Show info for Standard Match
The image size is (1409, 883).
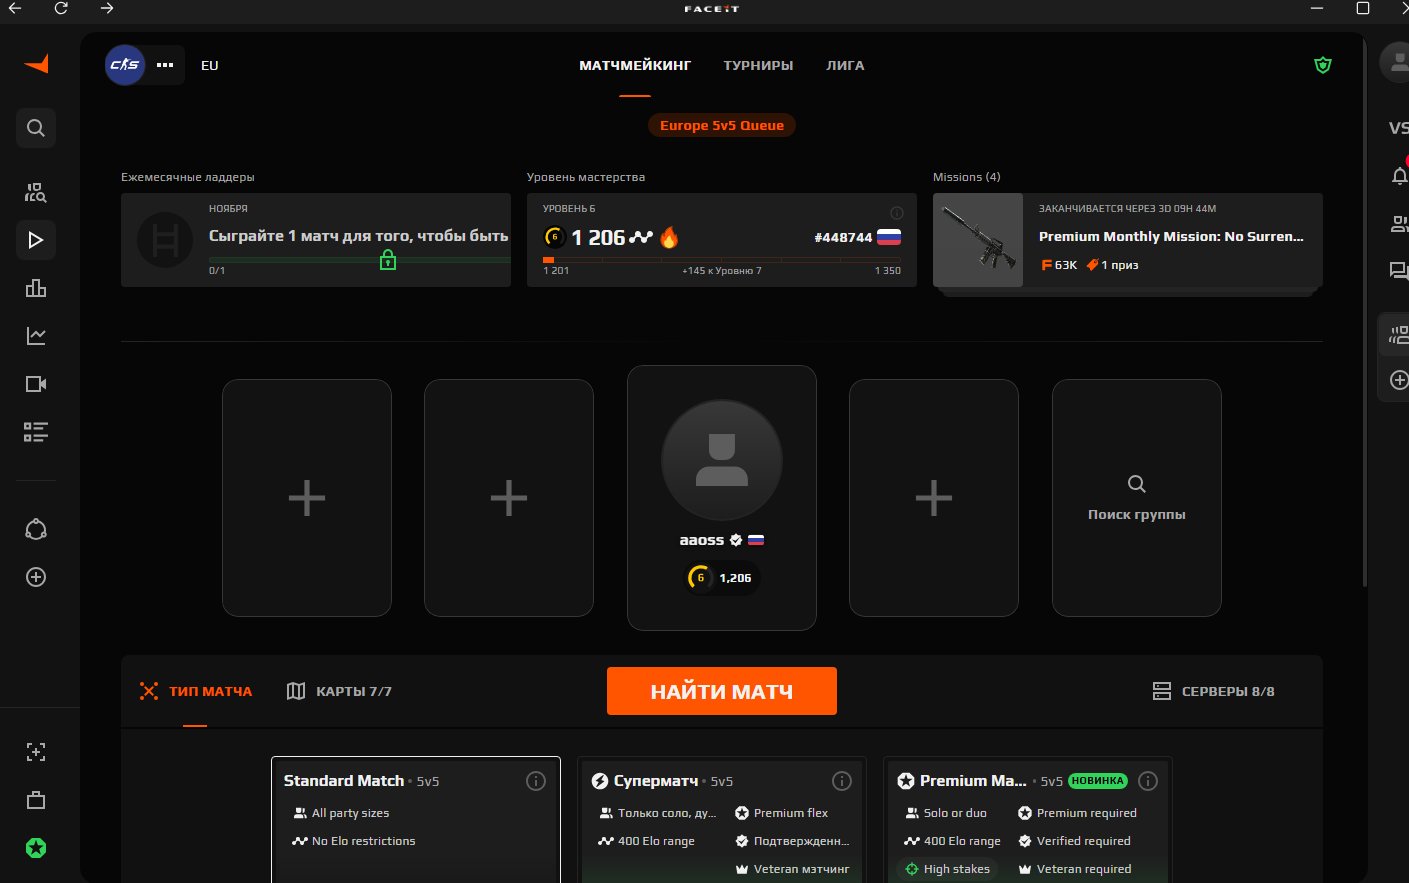click(x=536, y=781)
